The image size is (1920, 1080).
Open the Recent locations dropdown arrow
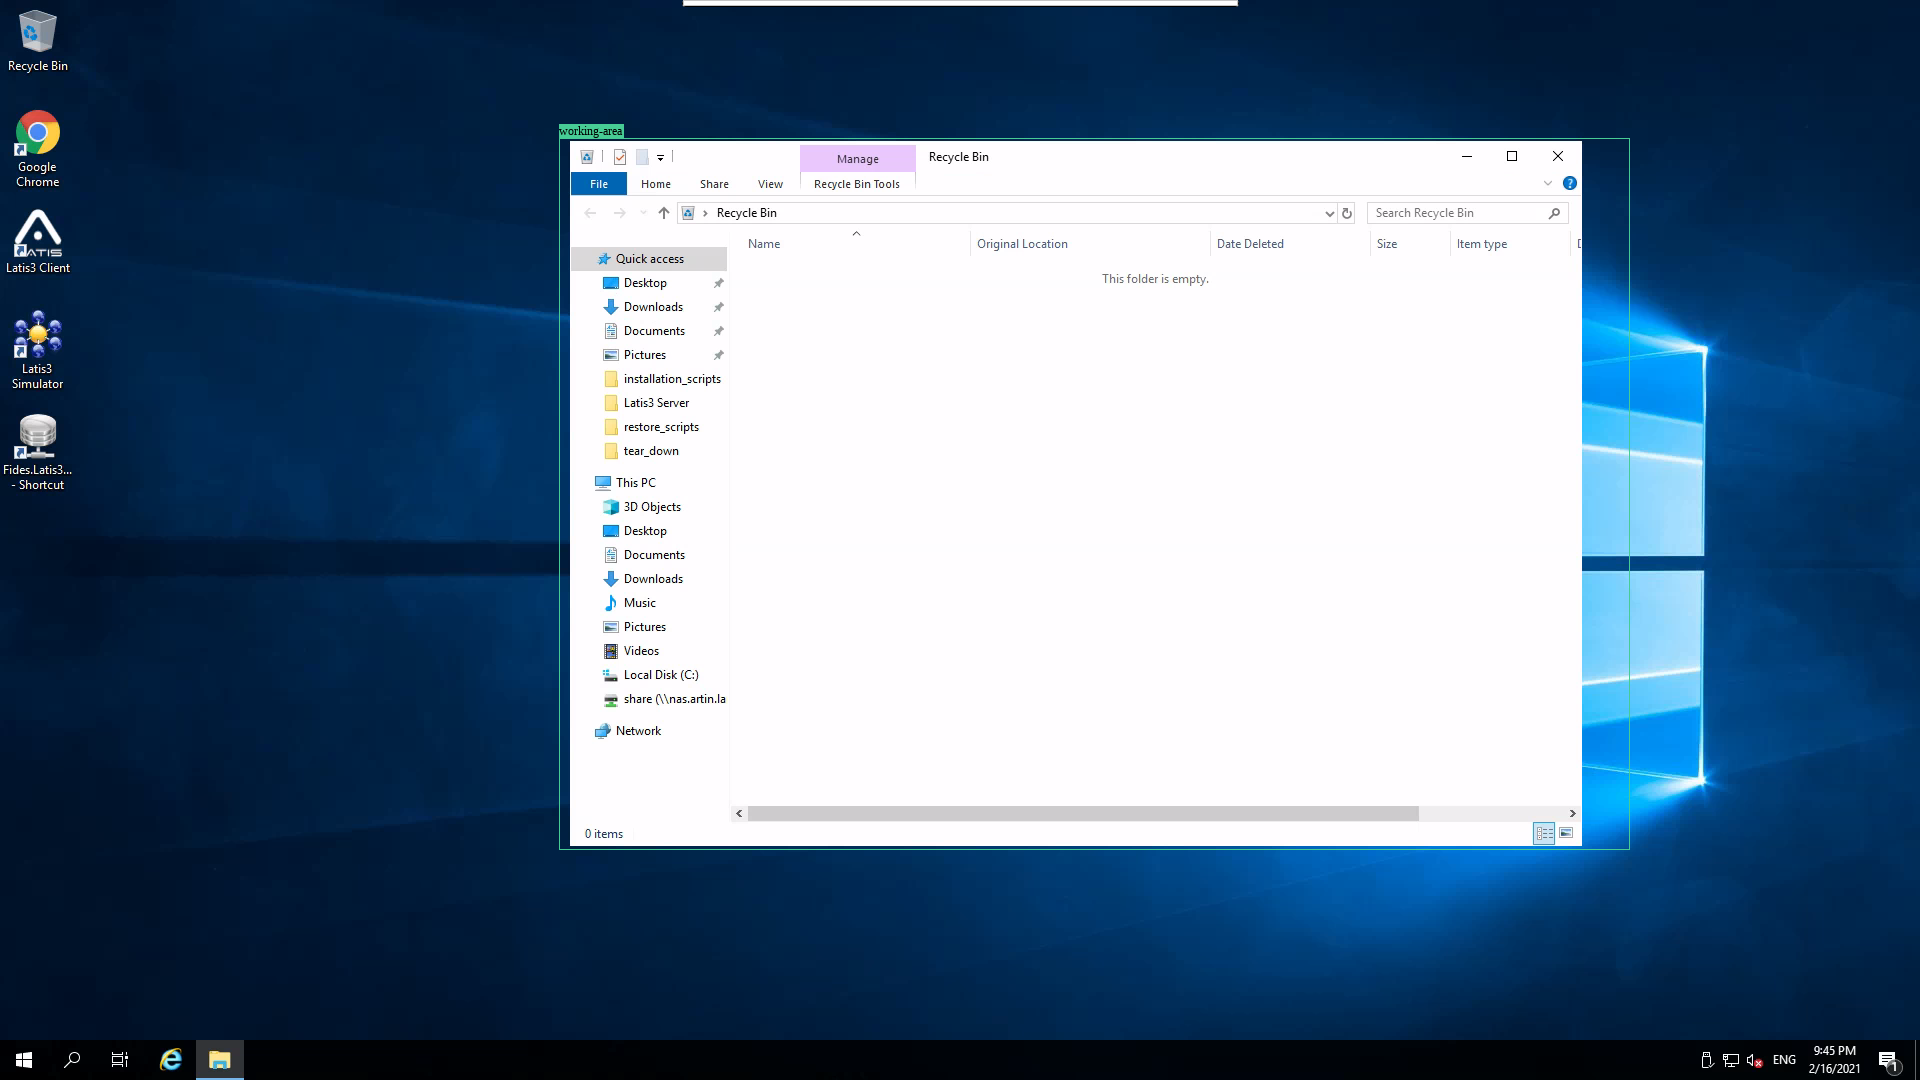pos(643,213)
